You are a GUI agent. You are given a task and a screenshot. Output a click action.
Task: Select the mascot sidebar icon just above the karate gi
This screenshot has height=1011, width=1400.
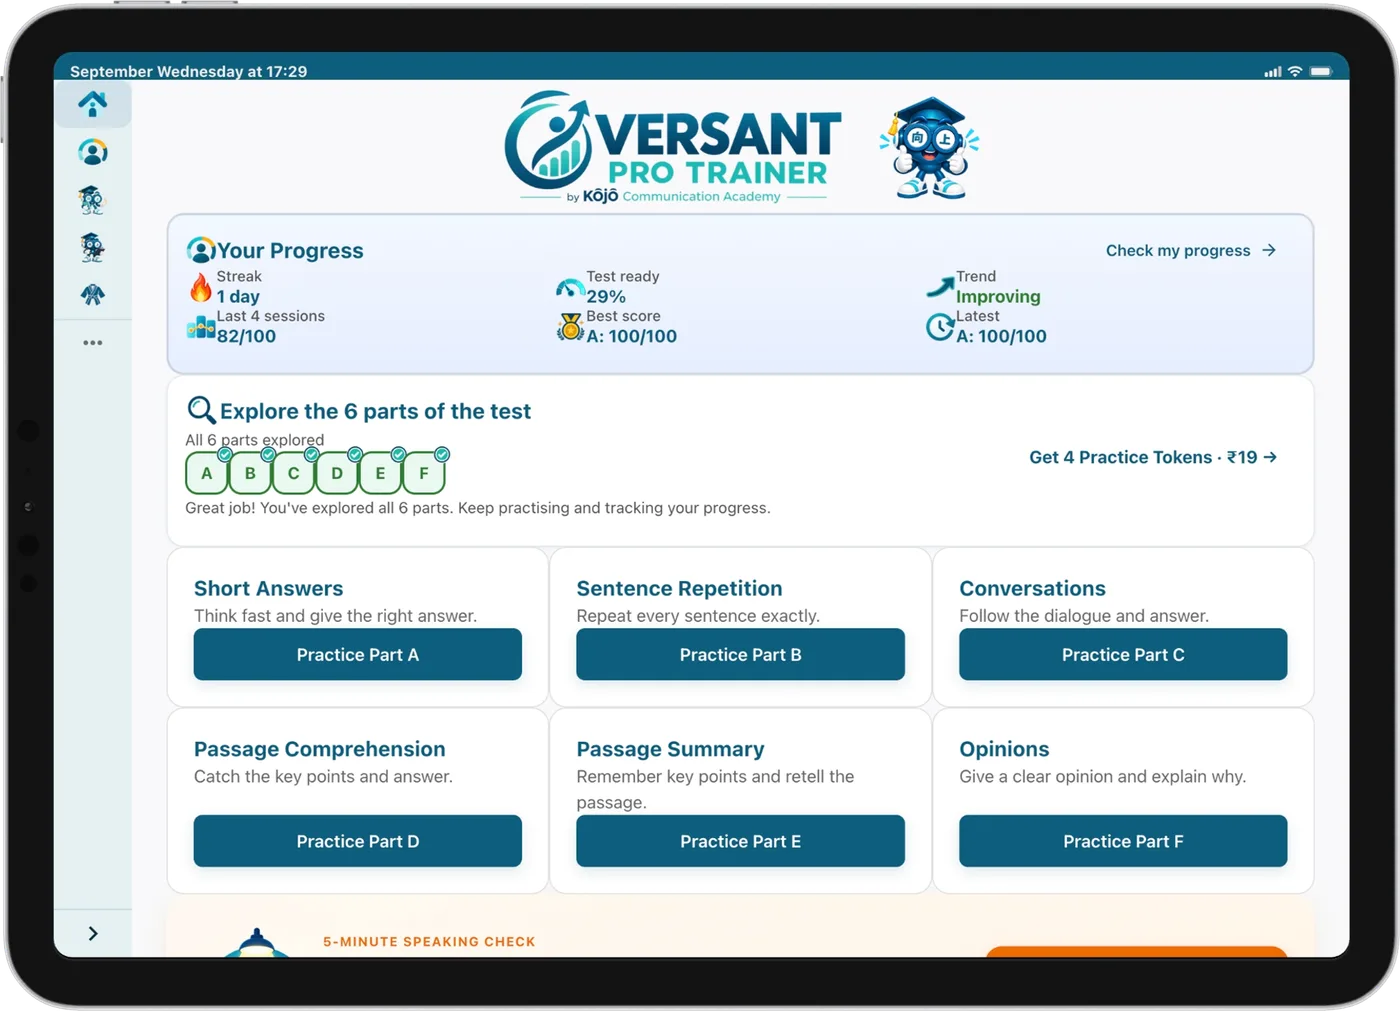click(92, 247)
